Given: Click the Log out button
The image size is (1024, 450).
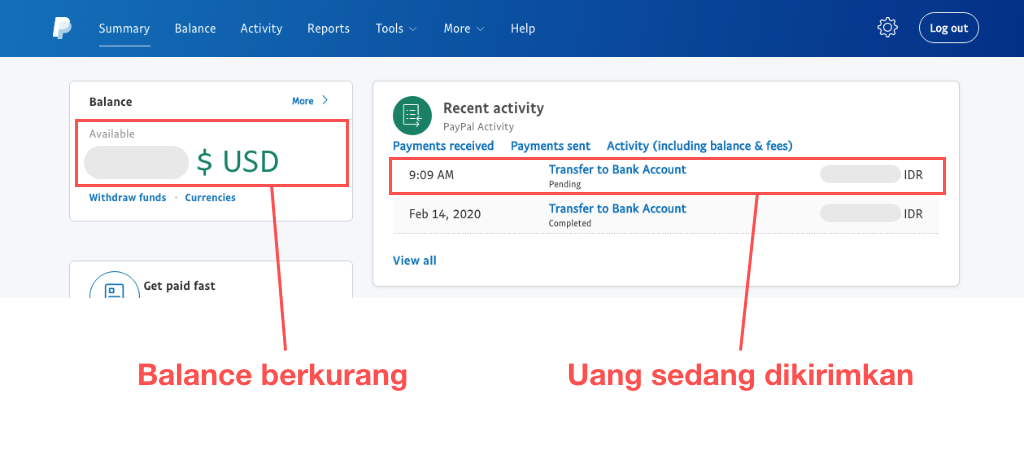Looking at the screenshot, I should (948, 28).
